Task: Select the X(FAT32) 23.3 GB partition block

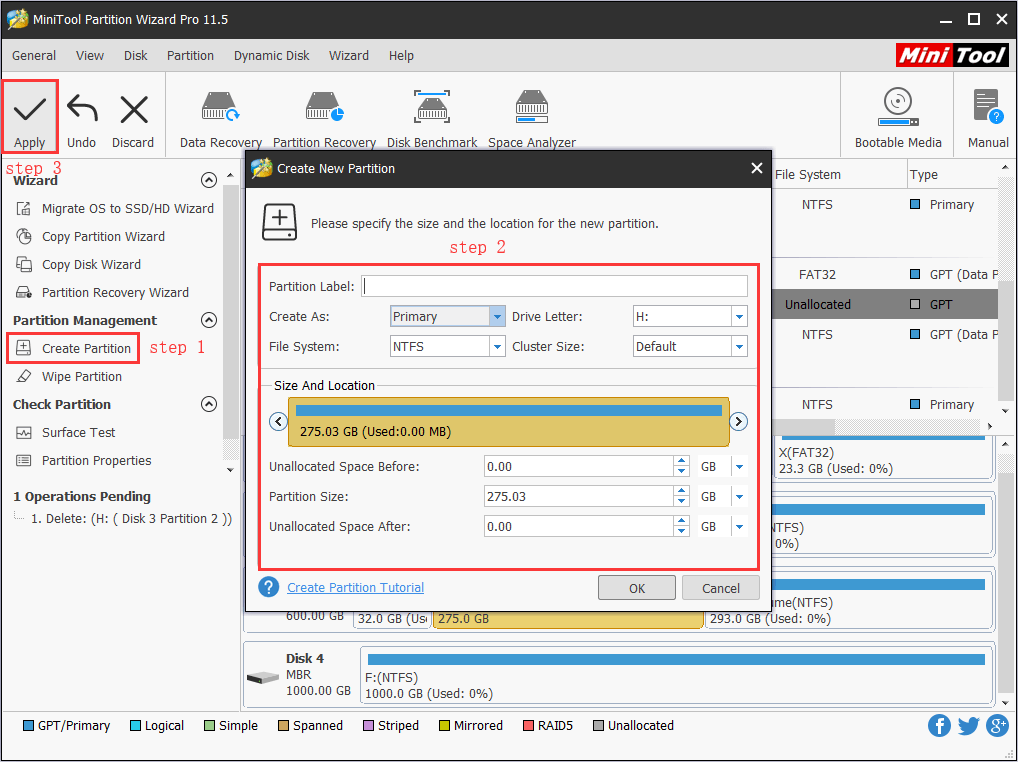Action: 884,458
